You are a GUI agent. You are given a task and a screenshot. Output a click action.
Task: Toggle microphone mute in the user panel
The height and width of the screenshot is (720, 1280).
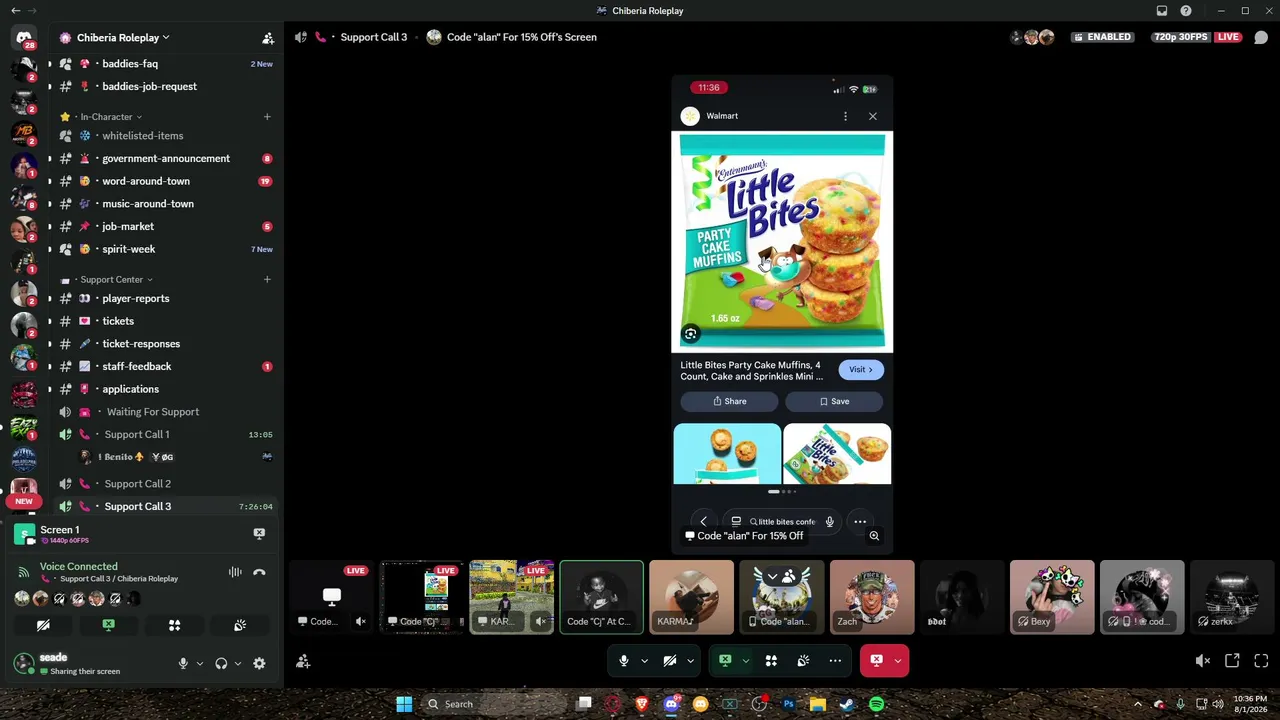(x=183, y=663)
